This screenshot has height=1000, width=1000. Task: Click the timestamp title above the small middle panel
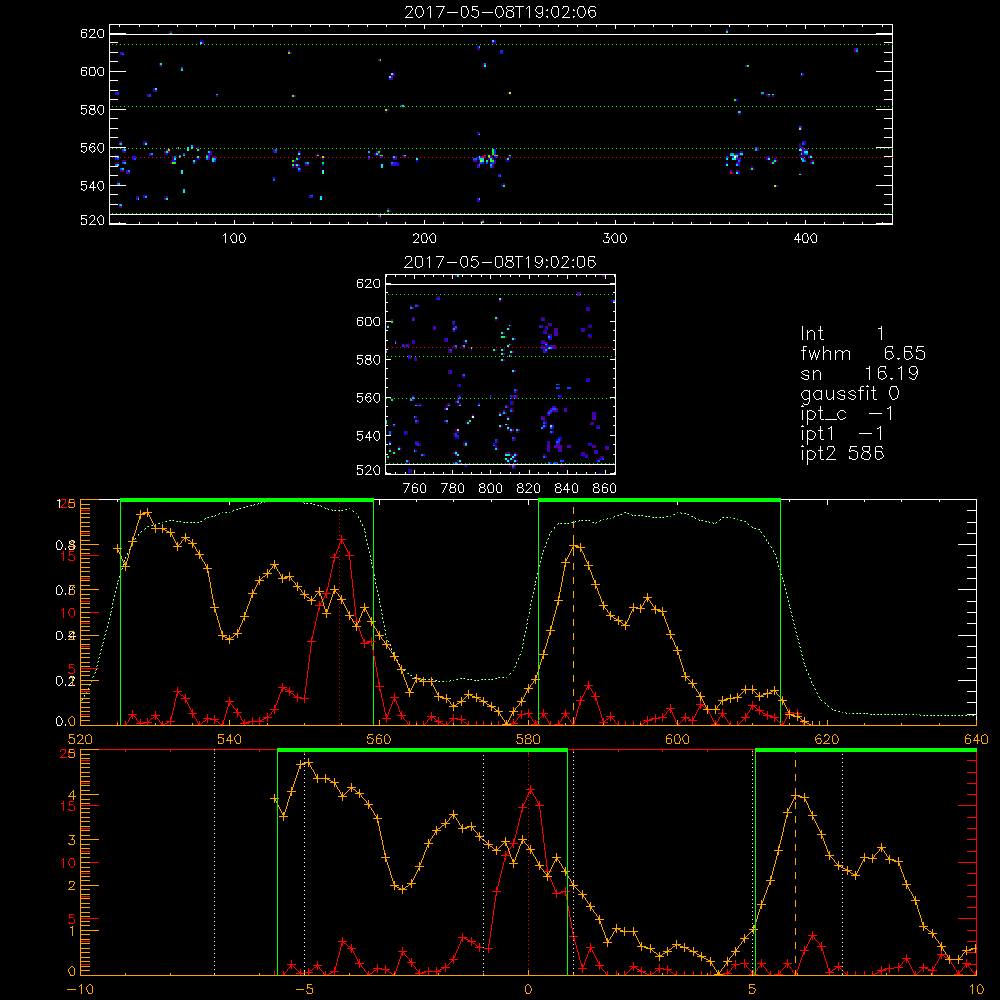coord(501,262)
